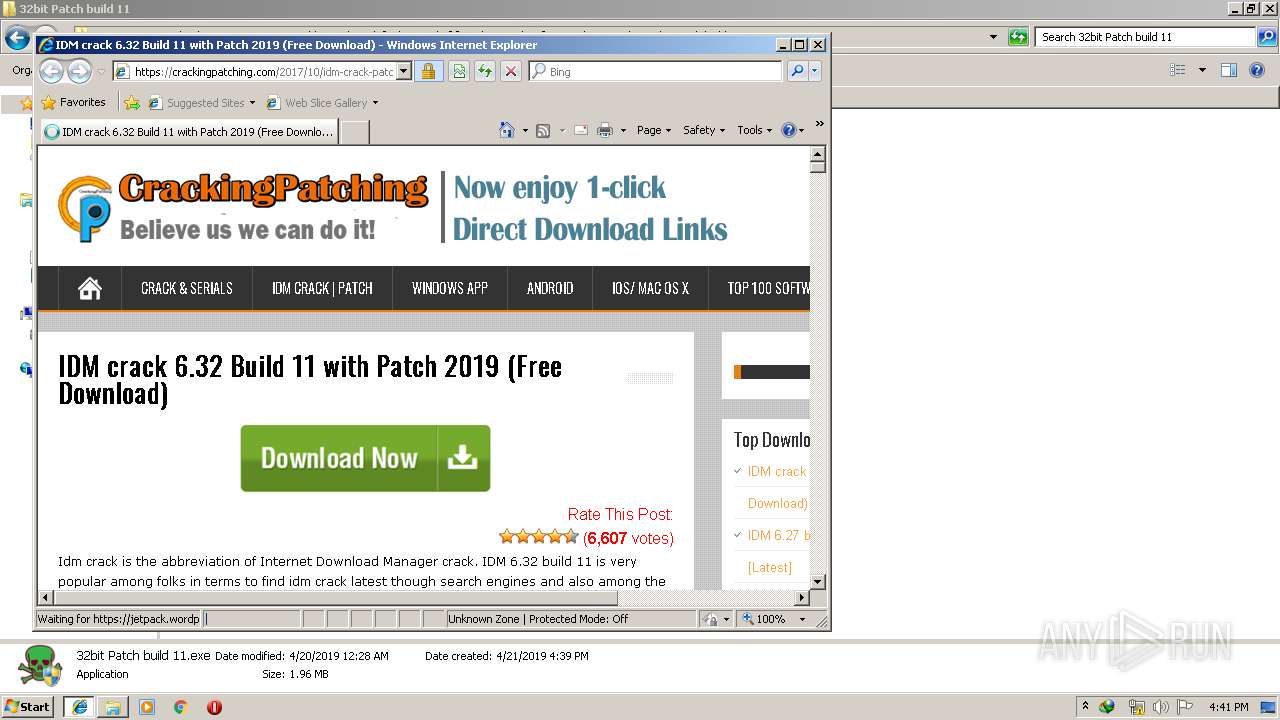Viewport: 1280px width, 720px height.
Task: Open IDM CRACK | PATCH nav item
Action: (x=322, y=288)
